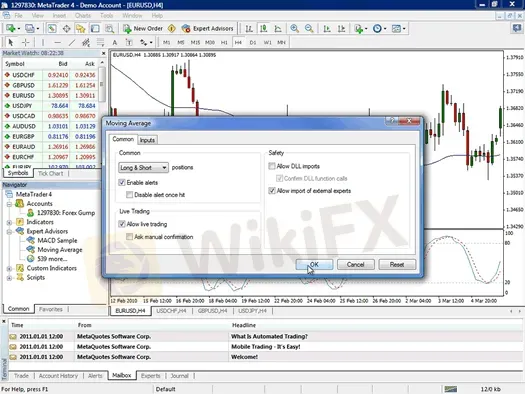This screenshot has height=394, width=525.
Task: Expand the Custom Indicators tree node
Action: tap(9, 268)
